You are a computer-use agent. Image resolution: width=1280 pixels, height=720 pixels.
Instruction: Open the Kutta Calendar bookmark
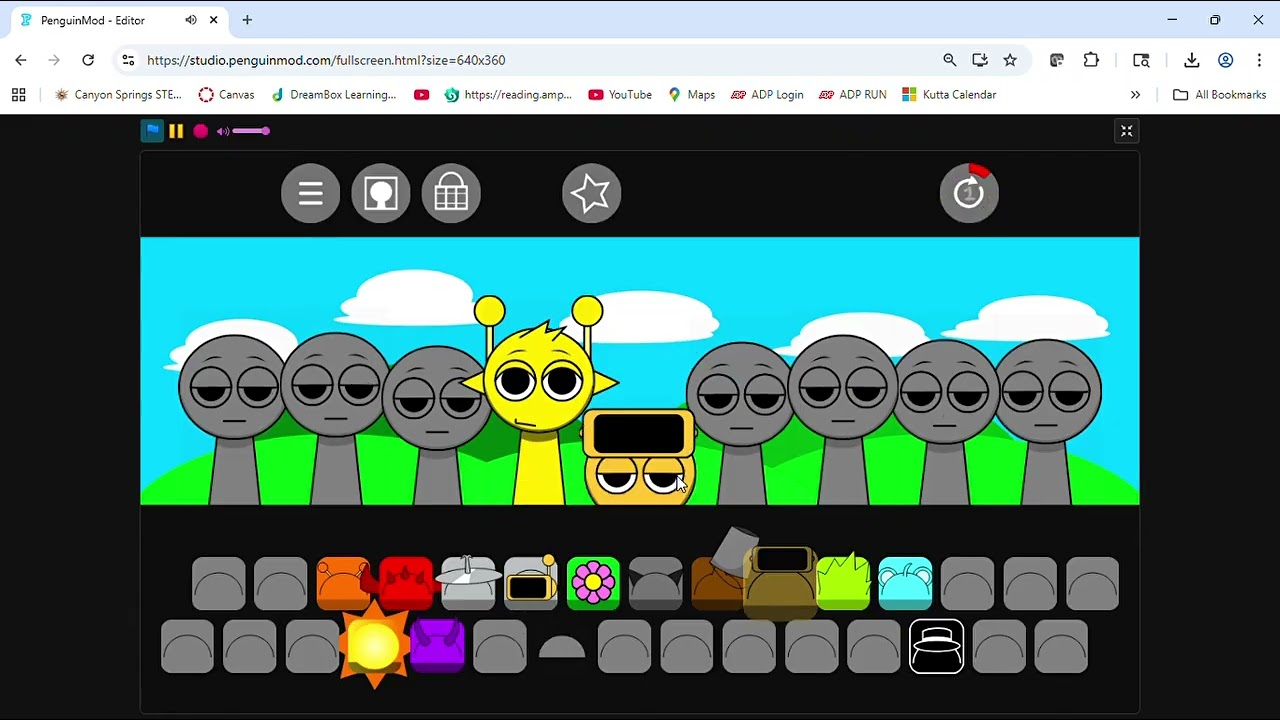pos(949,95)
